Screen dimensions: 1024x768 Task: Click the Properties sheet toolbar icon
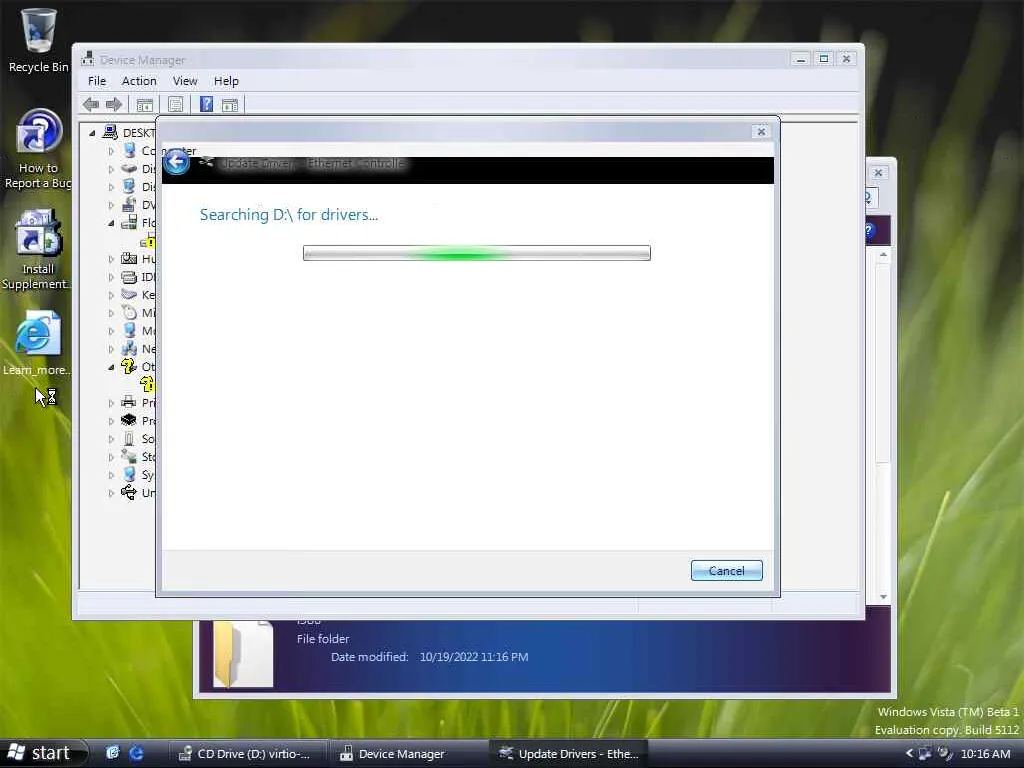click(x=175, y=104)
